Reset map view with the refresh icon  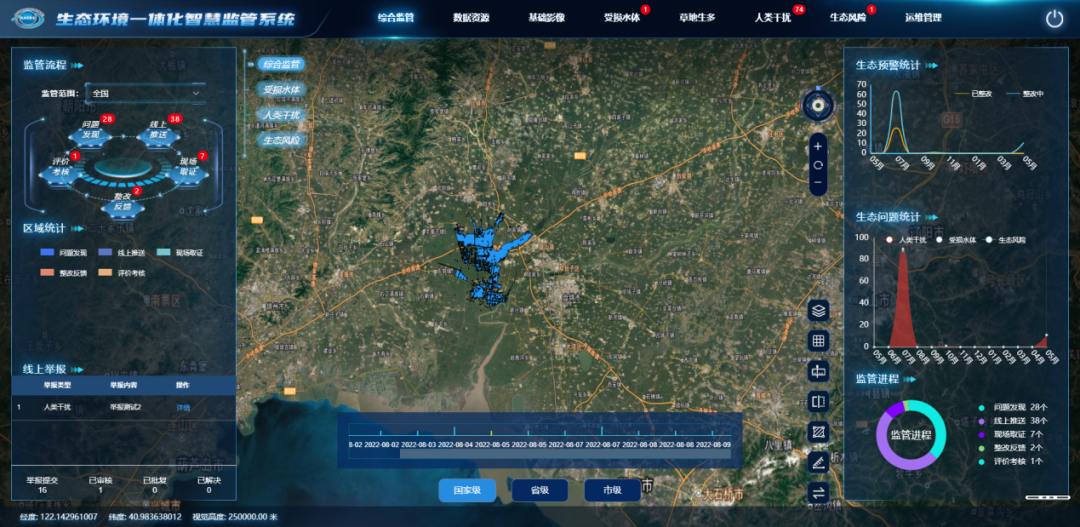point(818,165)
